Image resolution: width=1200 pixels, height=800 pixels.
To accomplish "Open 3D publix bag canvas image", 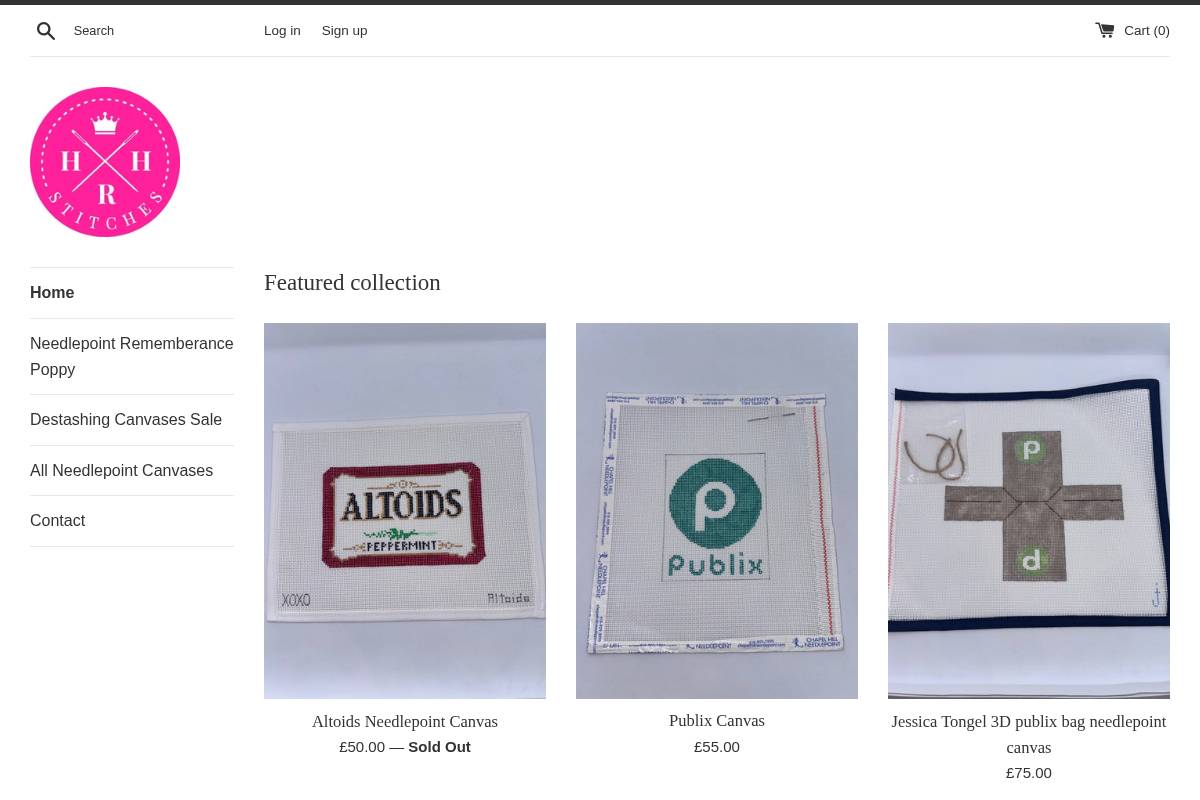I will point(1029,511).
